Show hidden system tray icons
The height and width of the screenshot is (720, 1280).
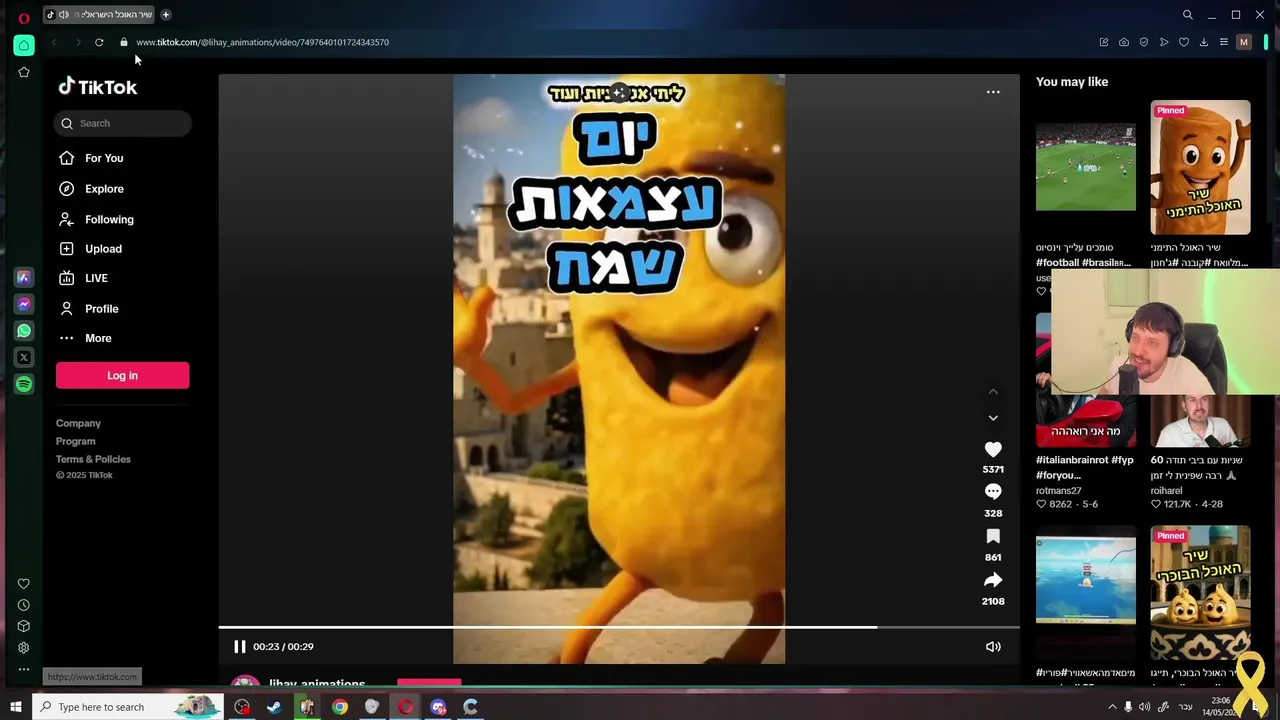(x=1112, y=707)
